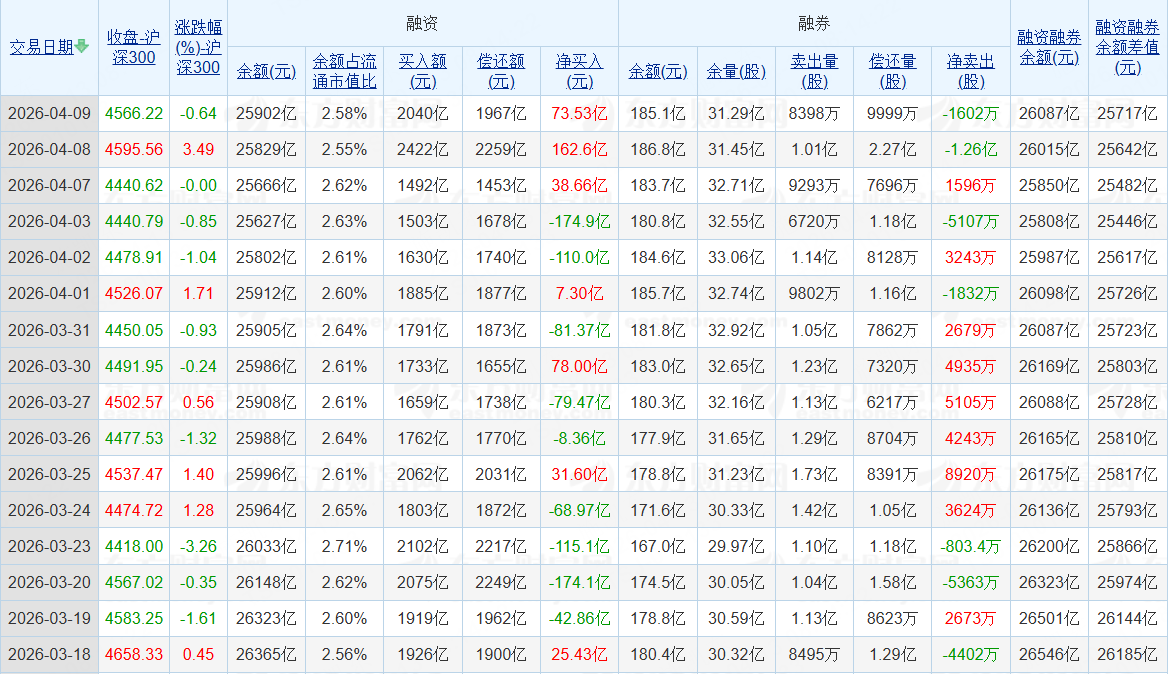The image size is (1168, 674).
Task: Select the 2026-04-08 date cell
Action: (49, 150)
